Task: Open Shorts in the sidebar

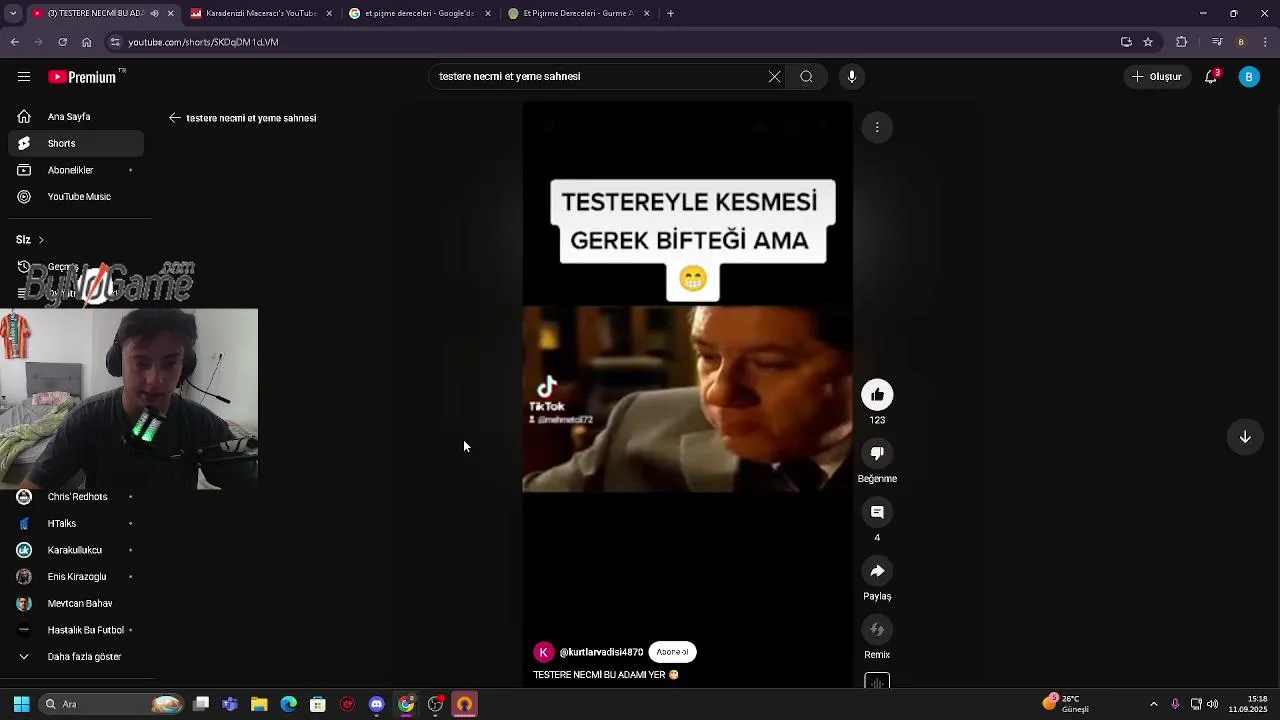Action: click(x=76, y=143)
